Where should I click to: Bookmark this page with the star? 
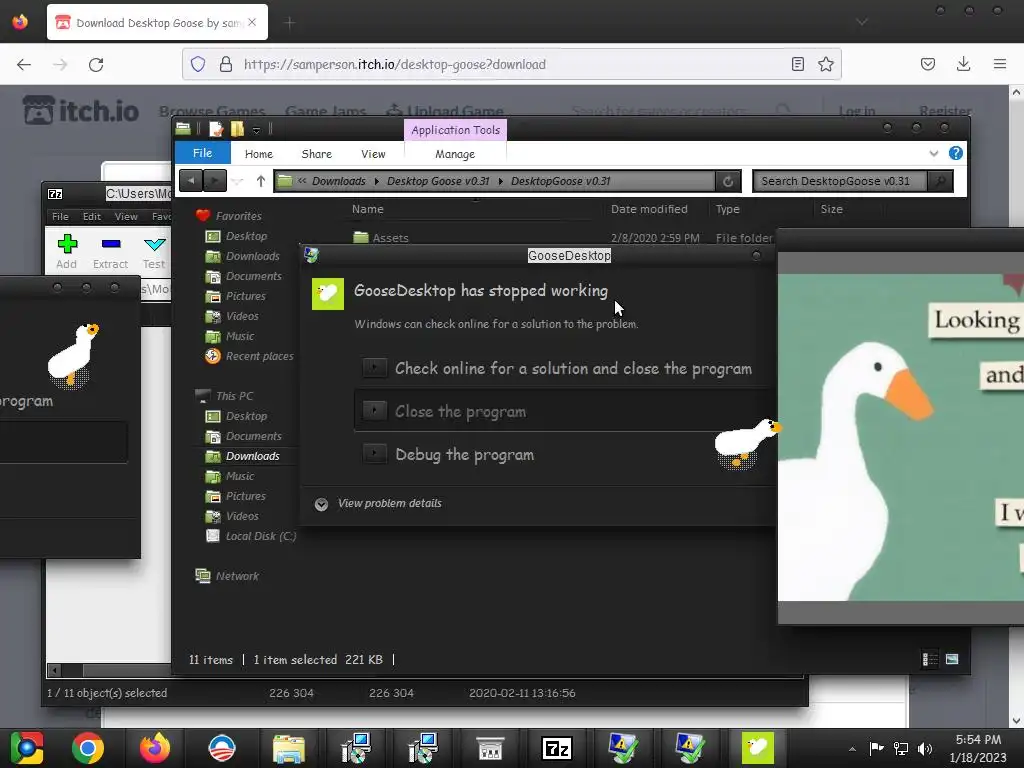(x=826, y=64)
